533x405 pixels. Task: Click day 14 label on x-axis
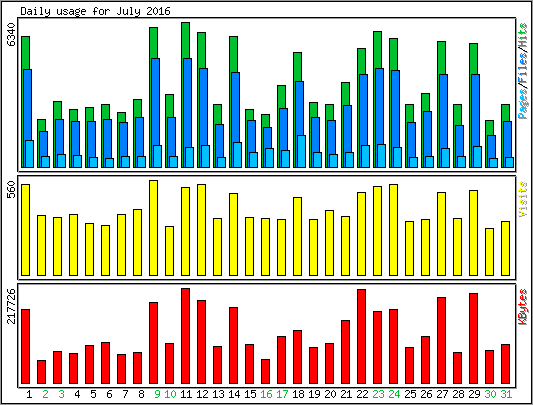234,394
